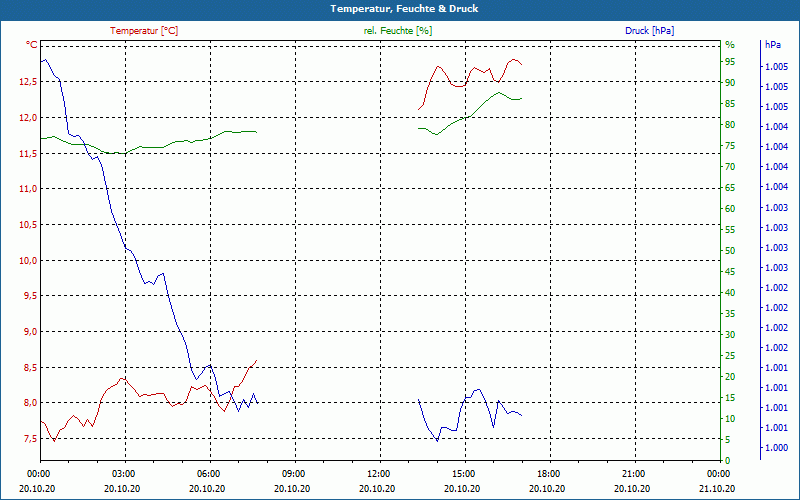
Task: Click '40' on the green humidity axis
Action: (x=730, y=293)
